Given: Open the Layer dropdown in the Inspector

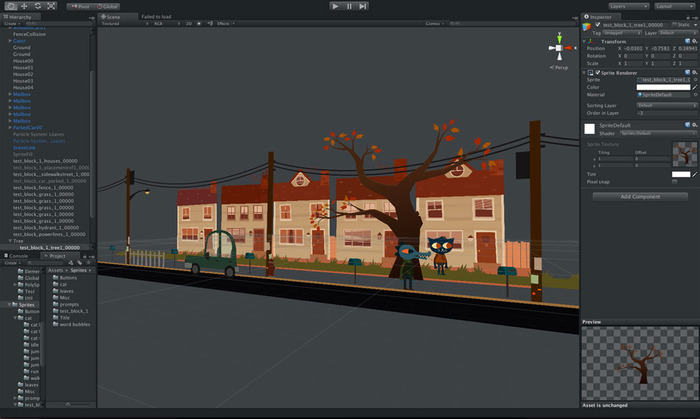Looking at the screenshot, I should point(677,33).
